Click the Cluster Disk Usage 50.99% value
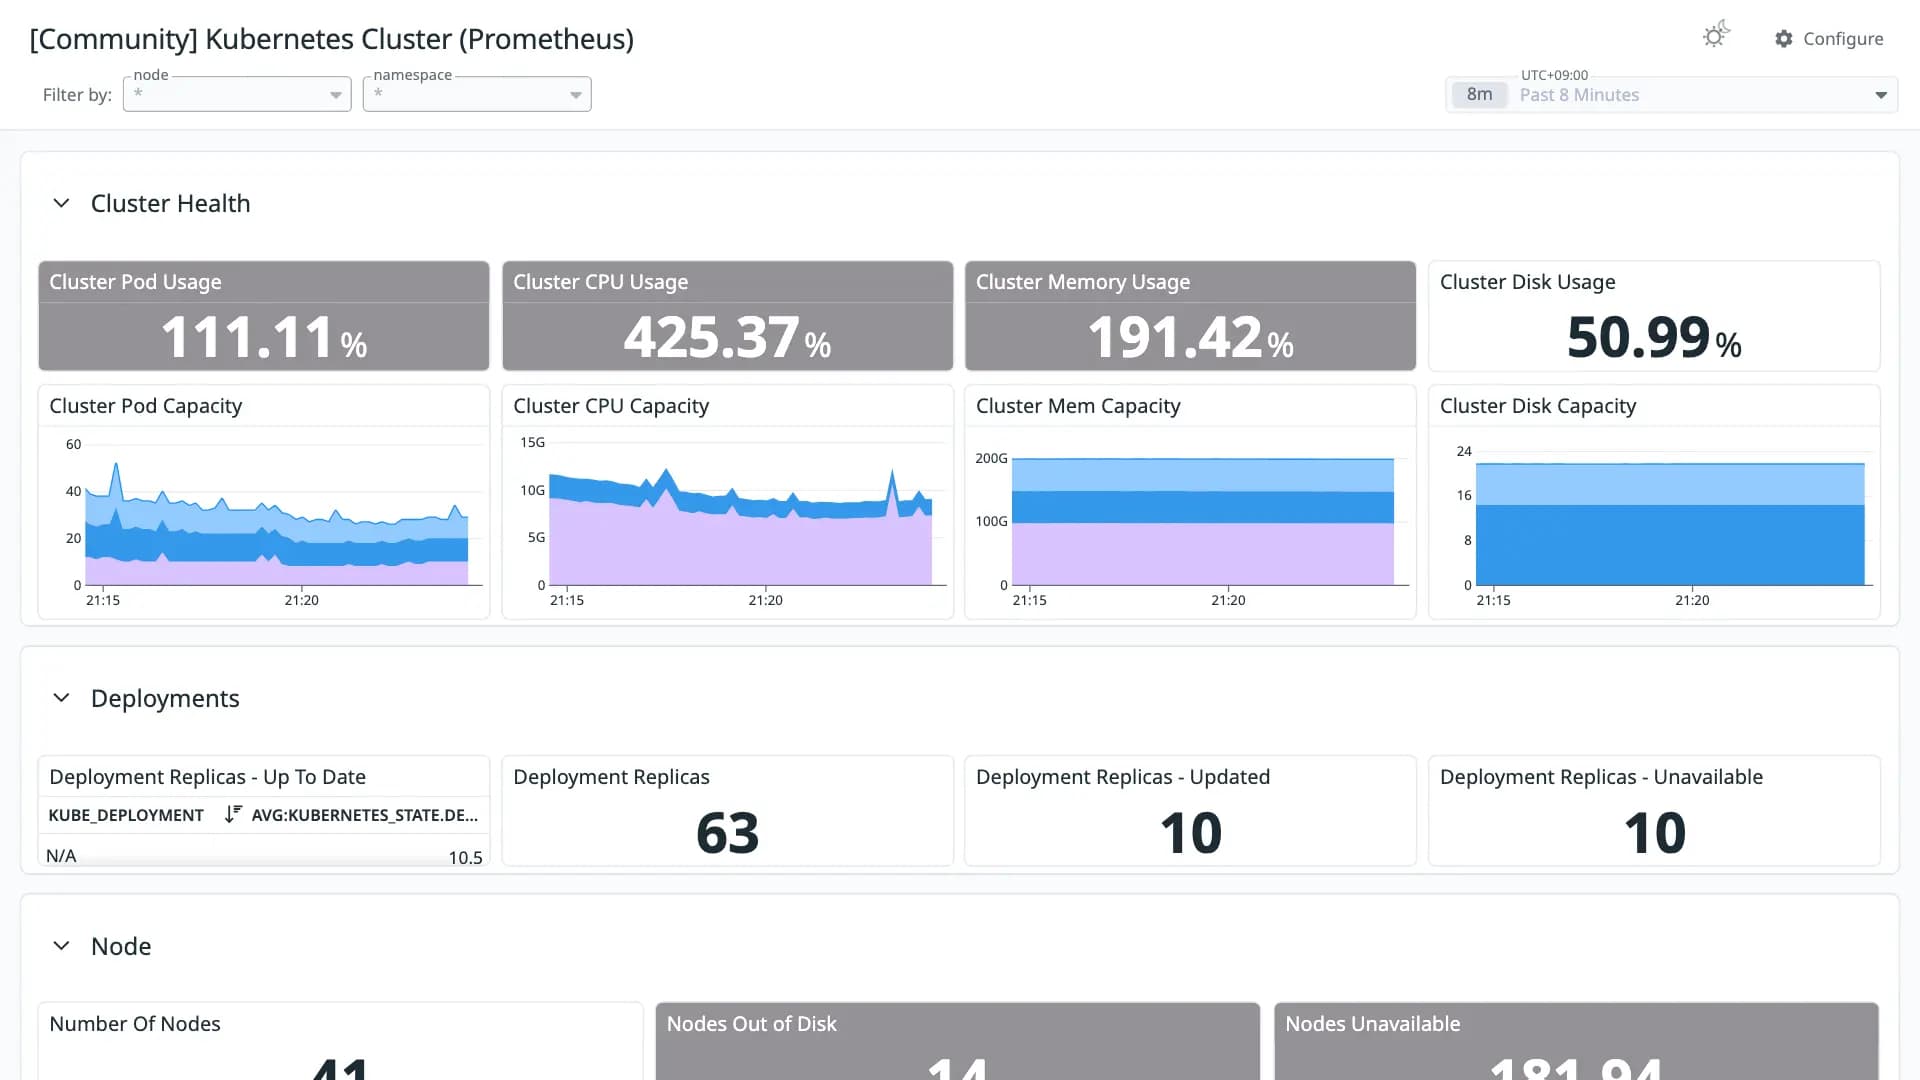The width and height of the screenshot is (1920, 1080). coord(1654,337)
